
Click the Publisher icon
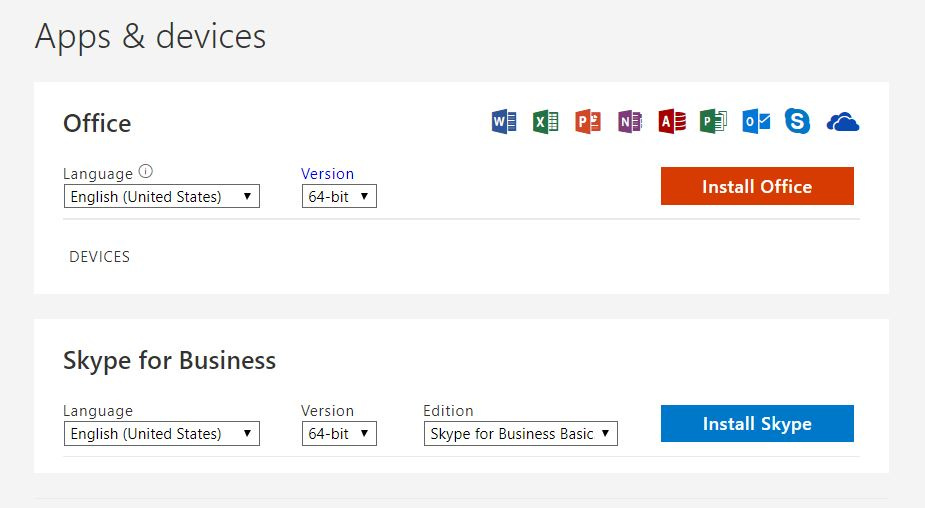click(713, 122)
